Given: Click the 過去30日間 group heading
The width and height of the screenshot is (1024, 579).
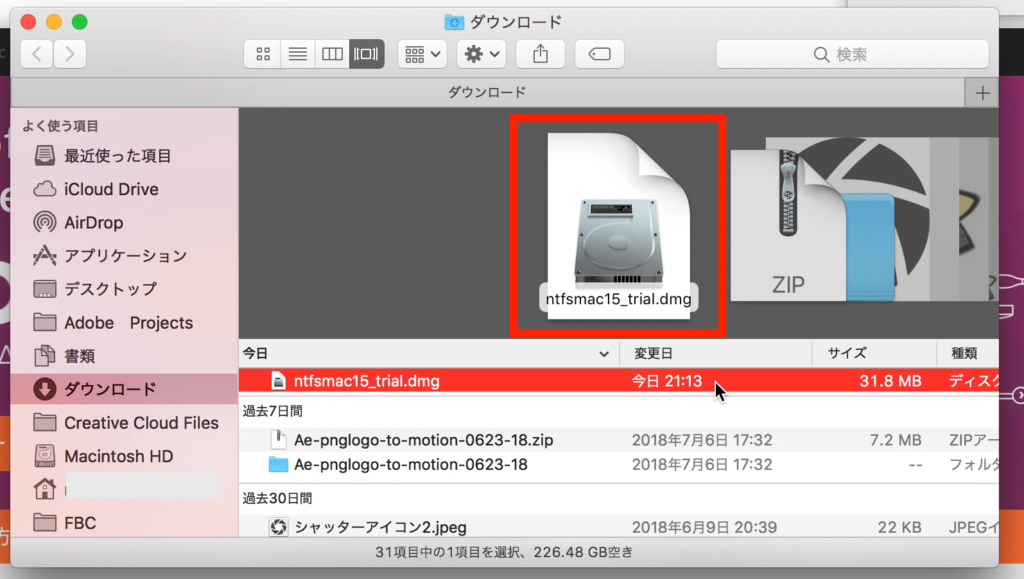Looking at the screenshot, I should [x=277, y=499].
